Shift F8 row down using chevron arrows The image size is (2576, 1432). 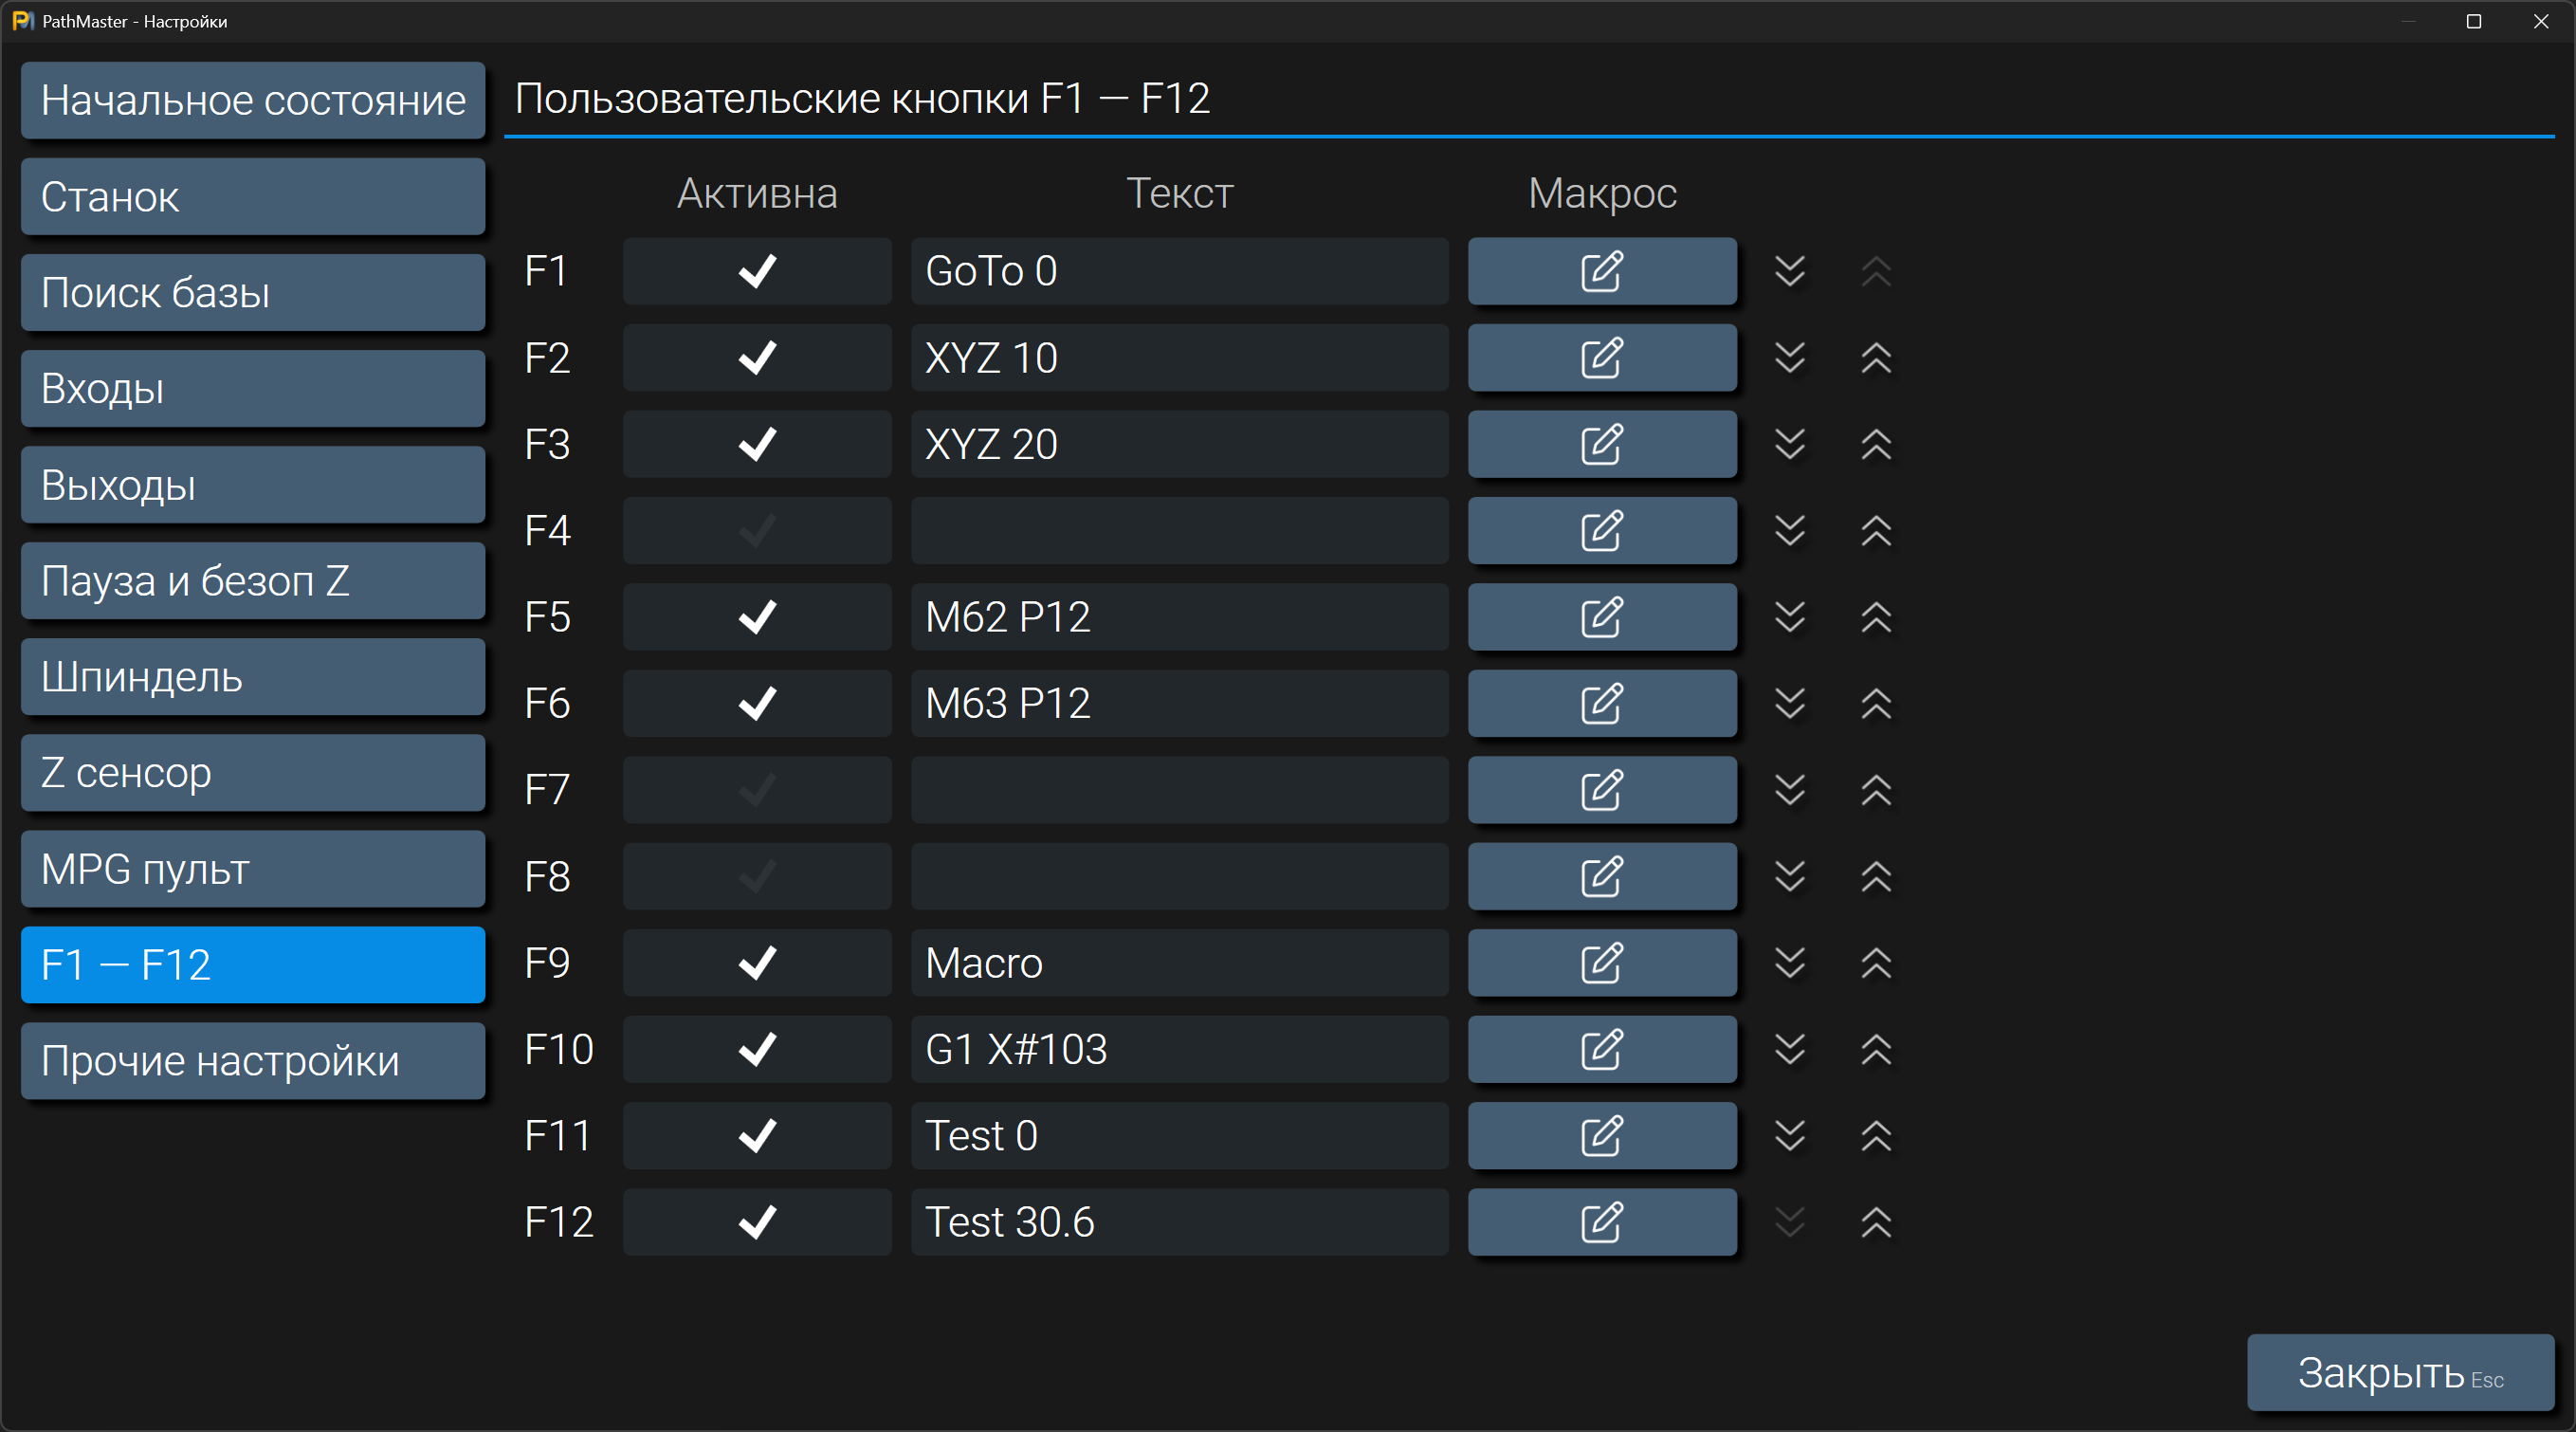pyautogui.click(x=1789, y=877)
